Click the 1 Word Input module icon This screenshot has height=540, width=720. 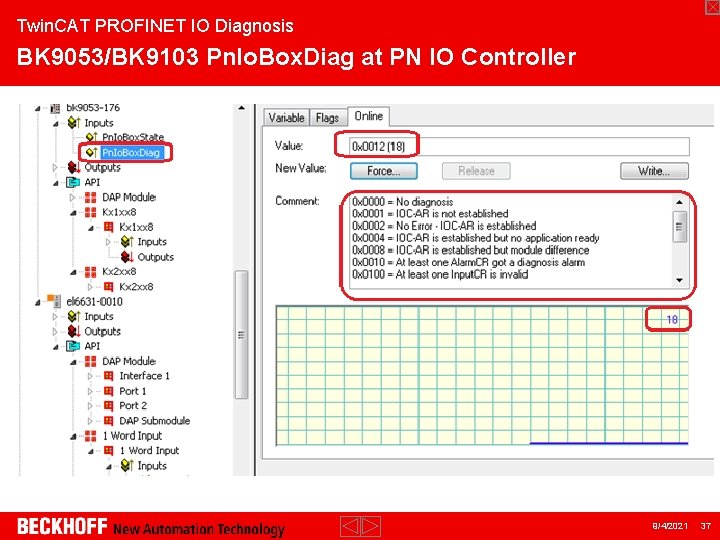click(90, 436)
